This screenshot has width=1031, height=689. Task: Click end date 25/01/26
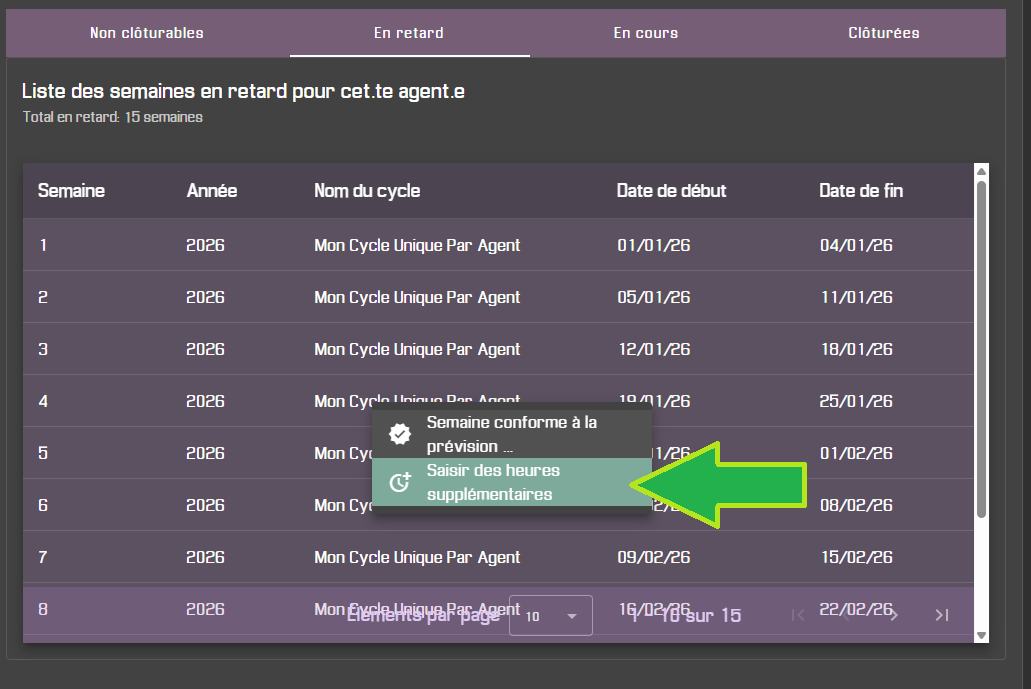pos(856,401)
